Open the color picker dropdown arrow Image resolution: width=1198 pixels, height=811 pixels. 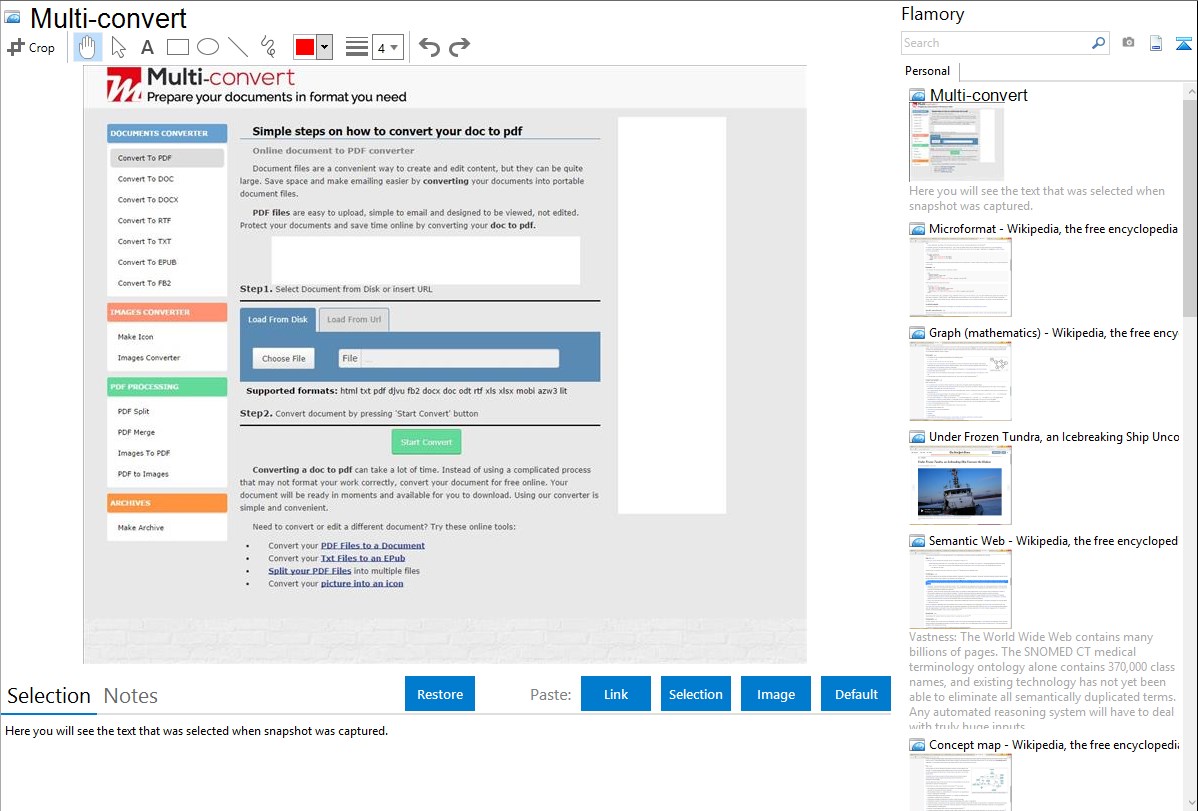tap(325, 47)
